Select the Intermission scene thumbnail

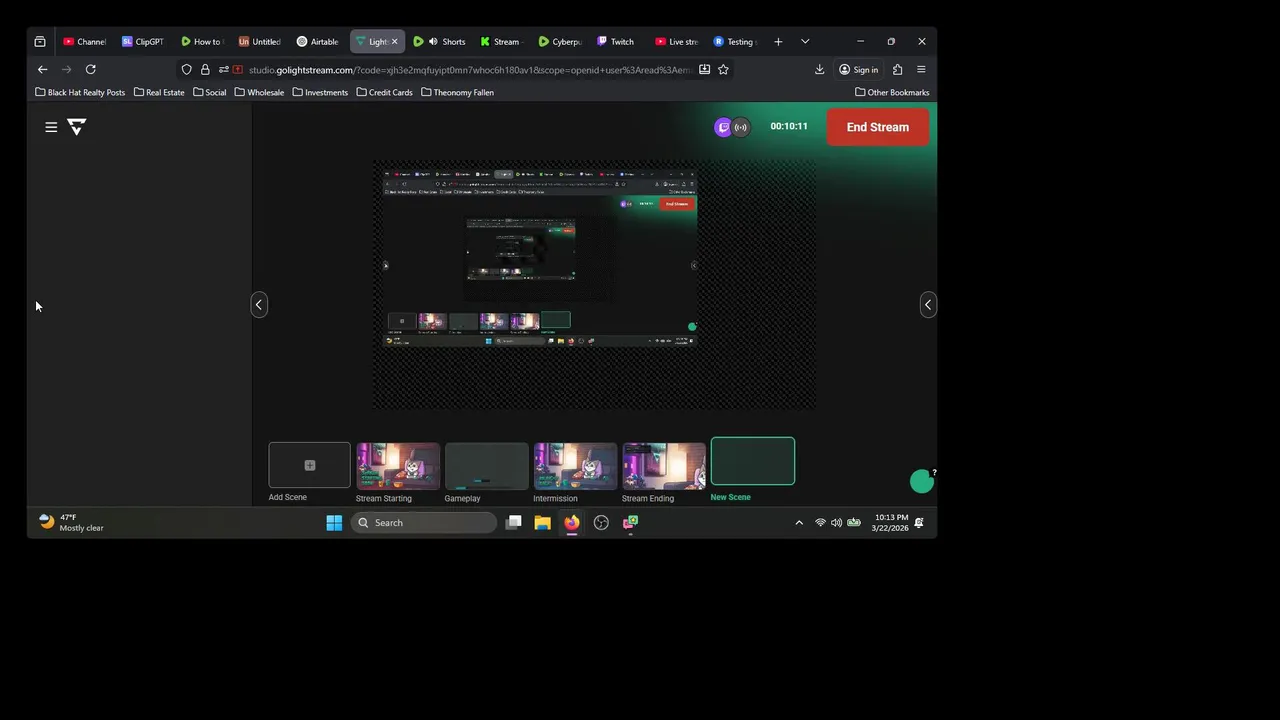tap(575, 466)
